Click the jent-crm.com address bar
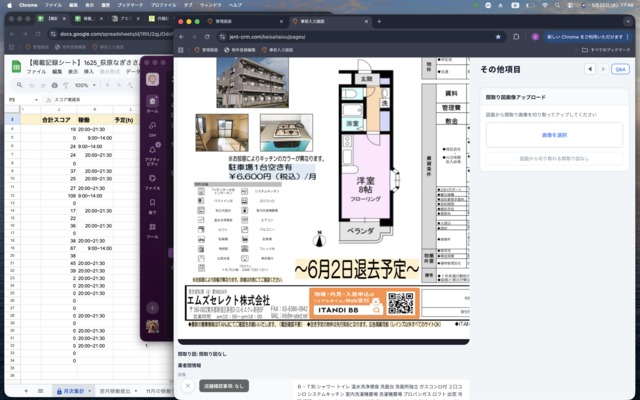 point(360,37)
